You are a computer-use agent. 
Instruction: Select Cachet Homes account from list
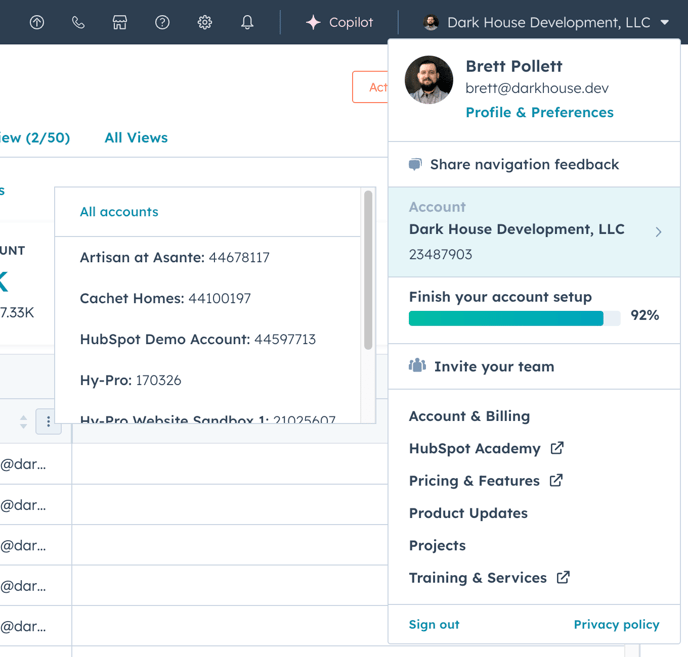click(x=165, y=298)
